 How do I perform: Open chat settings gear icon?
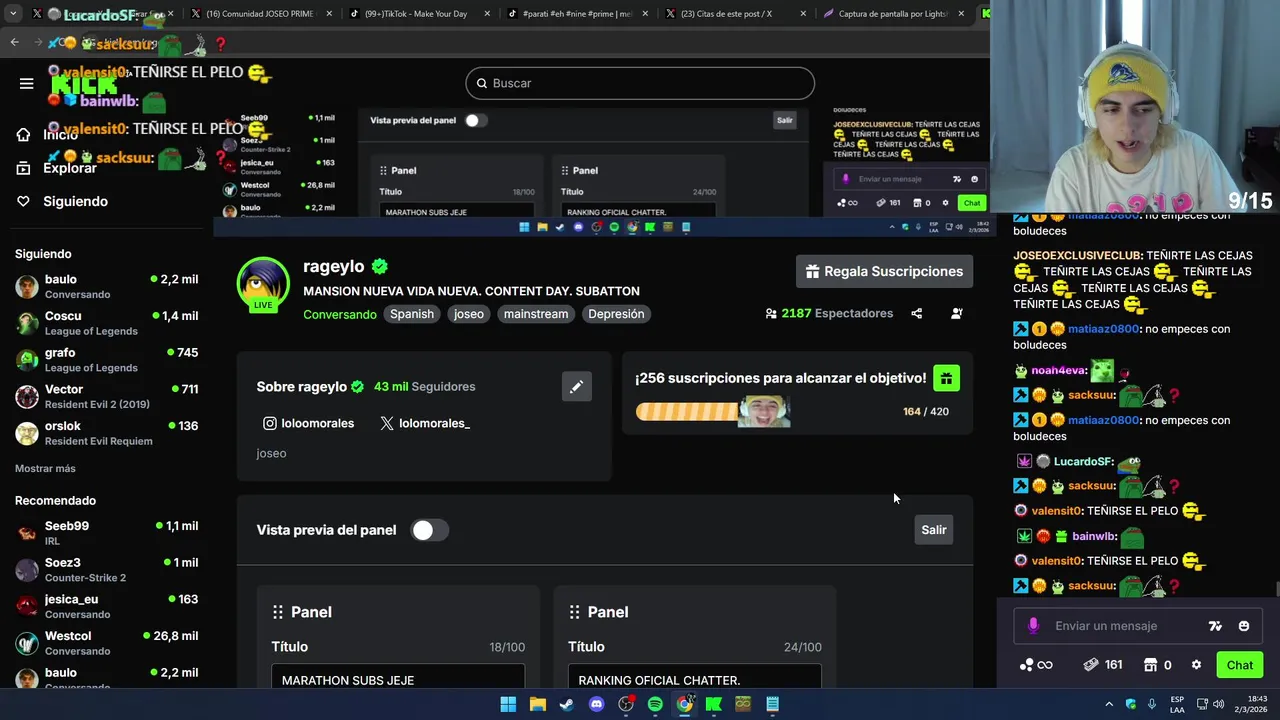point(1196,665)
